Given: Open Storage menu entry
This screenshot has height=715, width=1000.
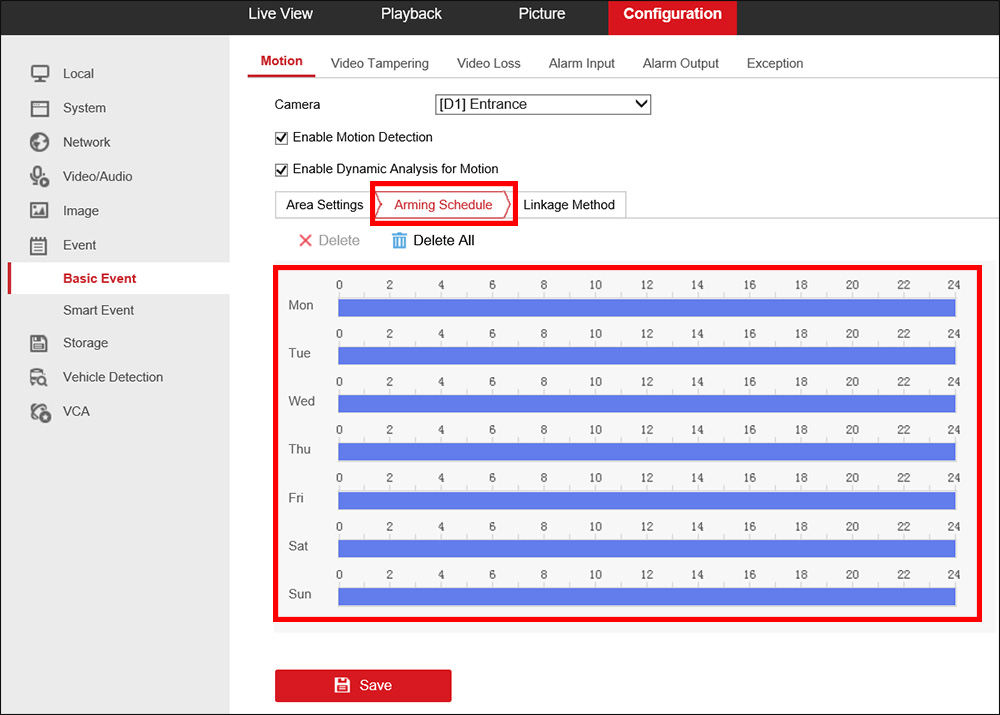Looking at the screenshot, I should (x=85, y=343).
